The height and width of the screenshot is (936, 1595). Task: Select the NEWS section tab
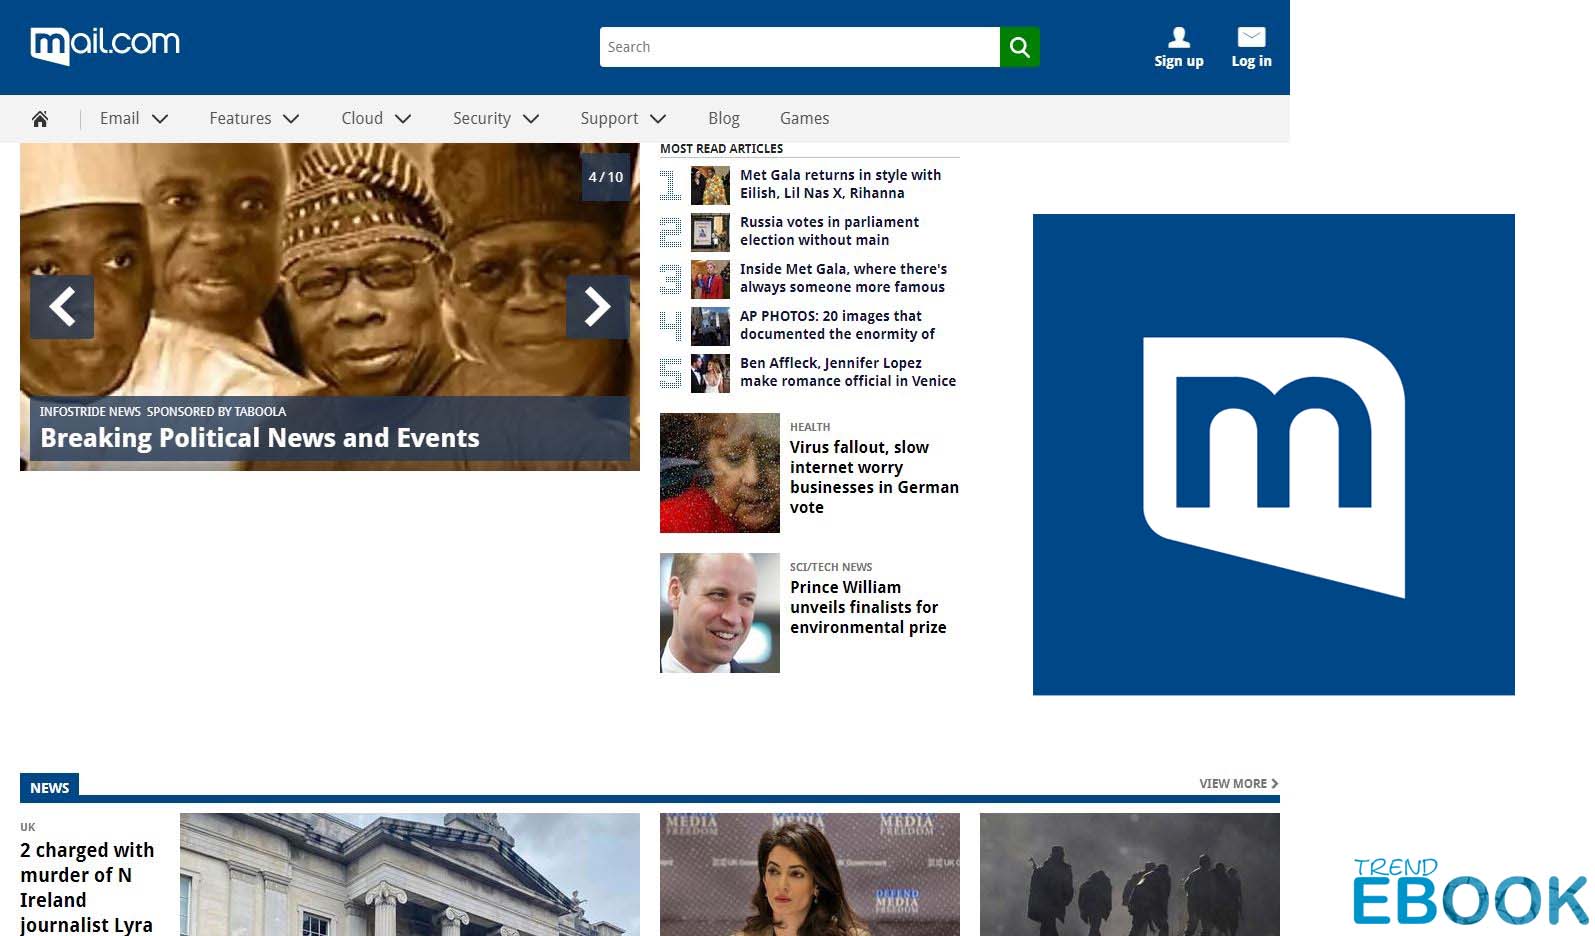[x=49, y=788]
